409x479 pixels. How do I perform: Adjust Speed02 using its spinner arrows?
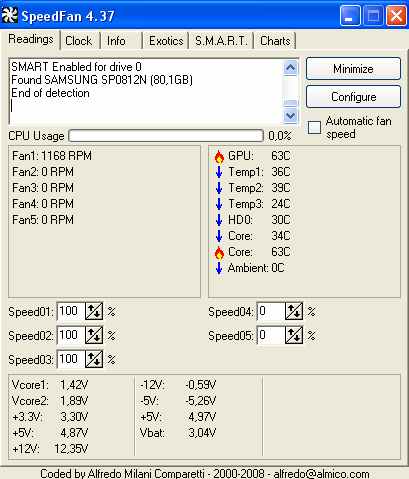tap(94, 335)
